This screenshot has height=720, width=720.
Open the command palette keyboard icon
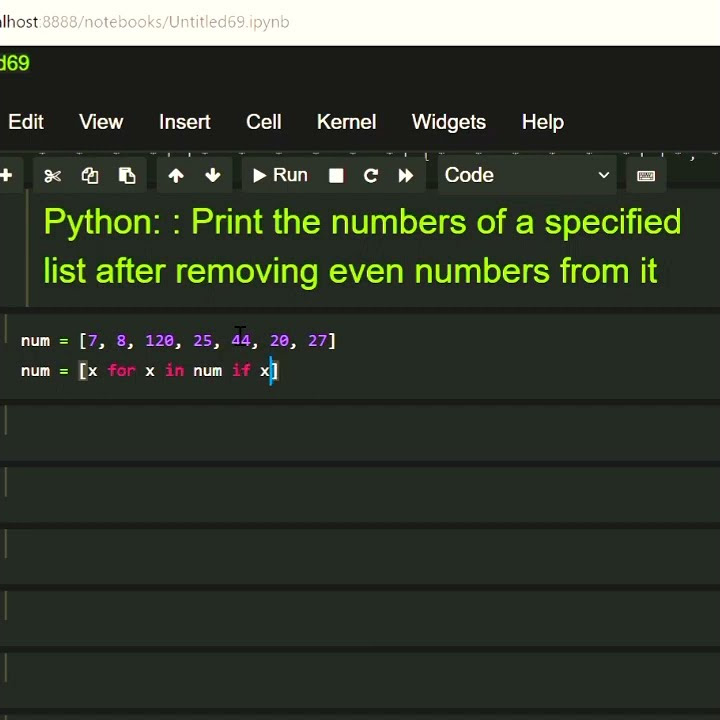[x=646, y=175]
